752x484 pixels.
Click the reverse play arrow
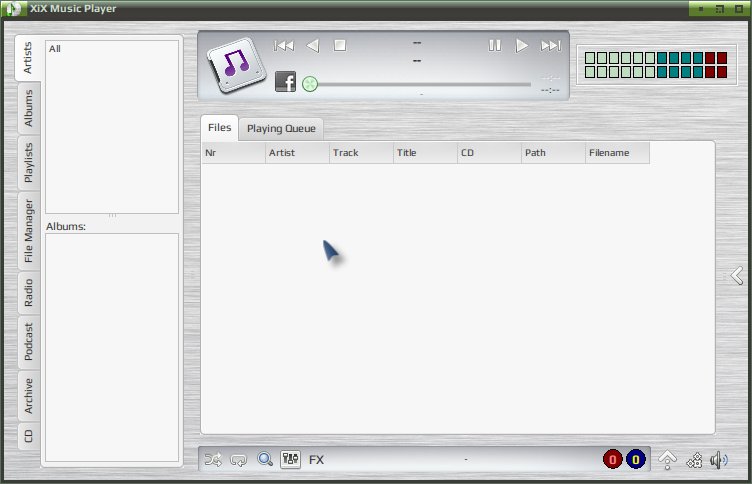coord(313,46)
